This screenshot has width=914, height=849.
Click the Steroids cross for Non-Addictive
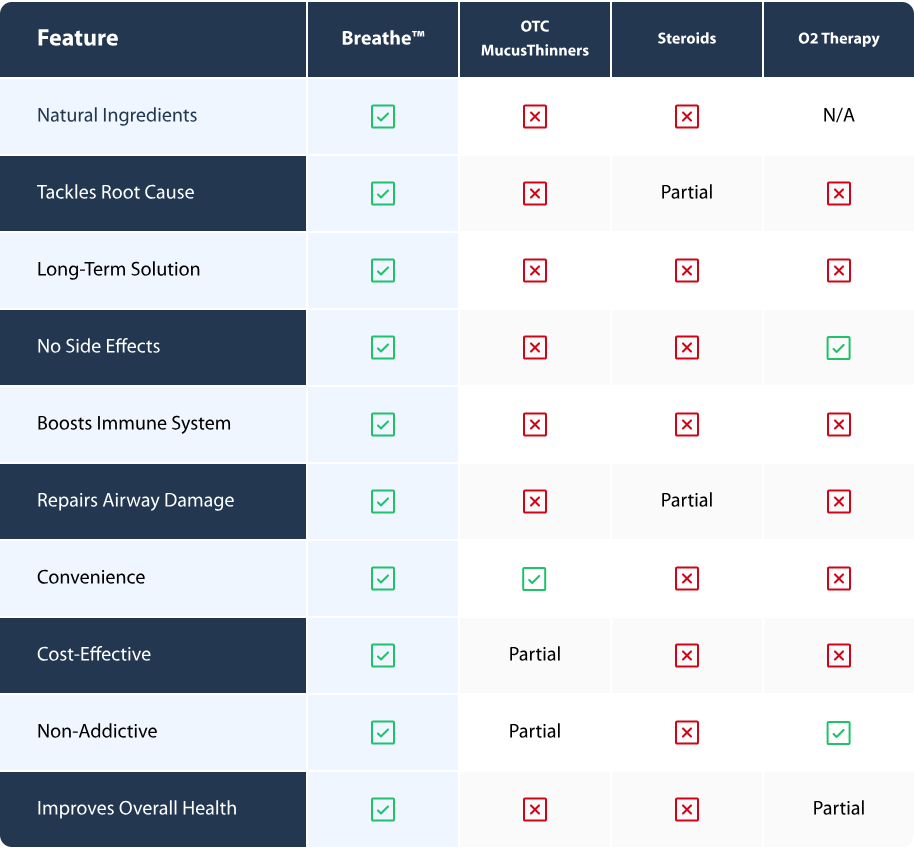687,732
